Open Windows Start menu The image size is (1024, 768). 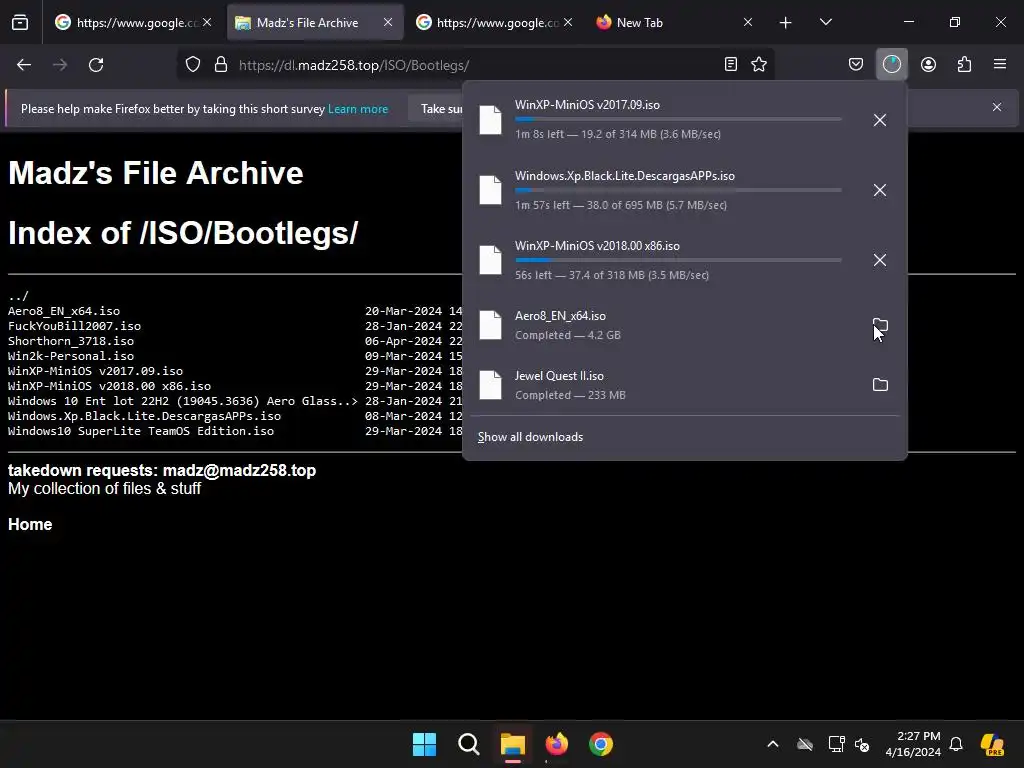tap(424, 744)
